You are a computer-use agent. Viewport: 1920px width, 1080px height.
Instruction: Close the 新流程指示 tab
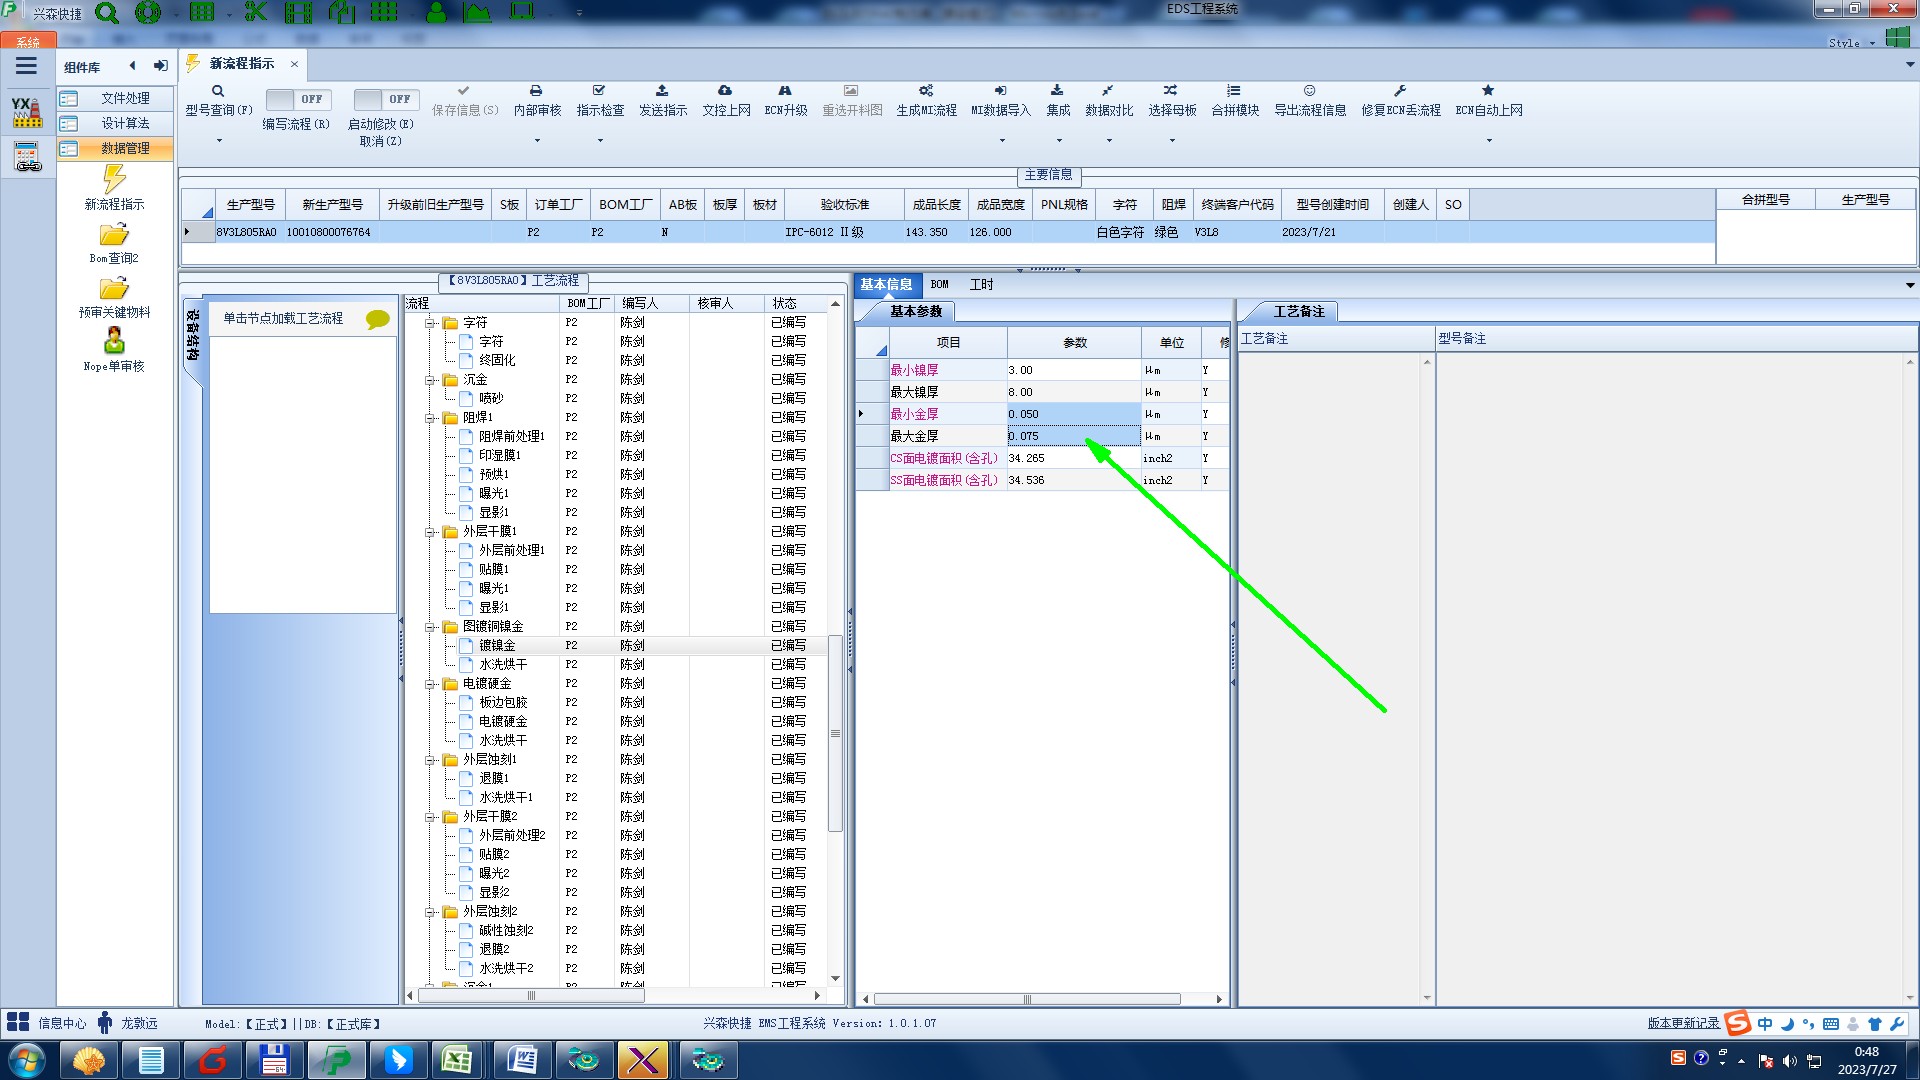coord(294,64)
